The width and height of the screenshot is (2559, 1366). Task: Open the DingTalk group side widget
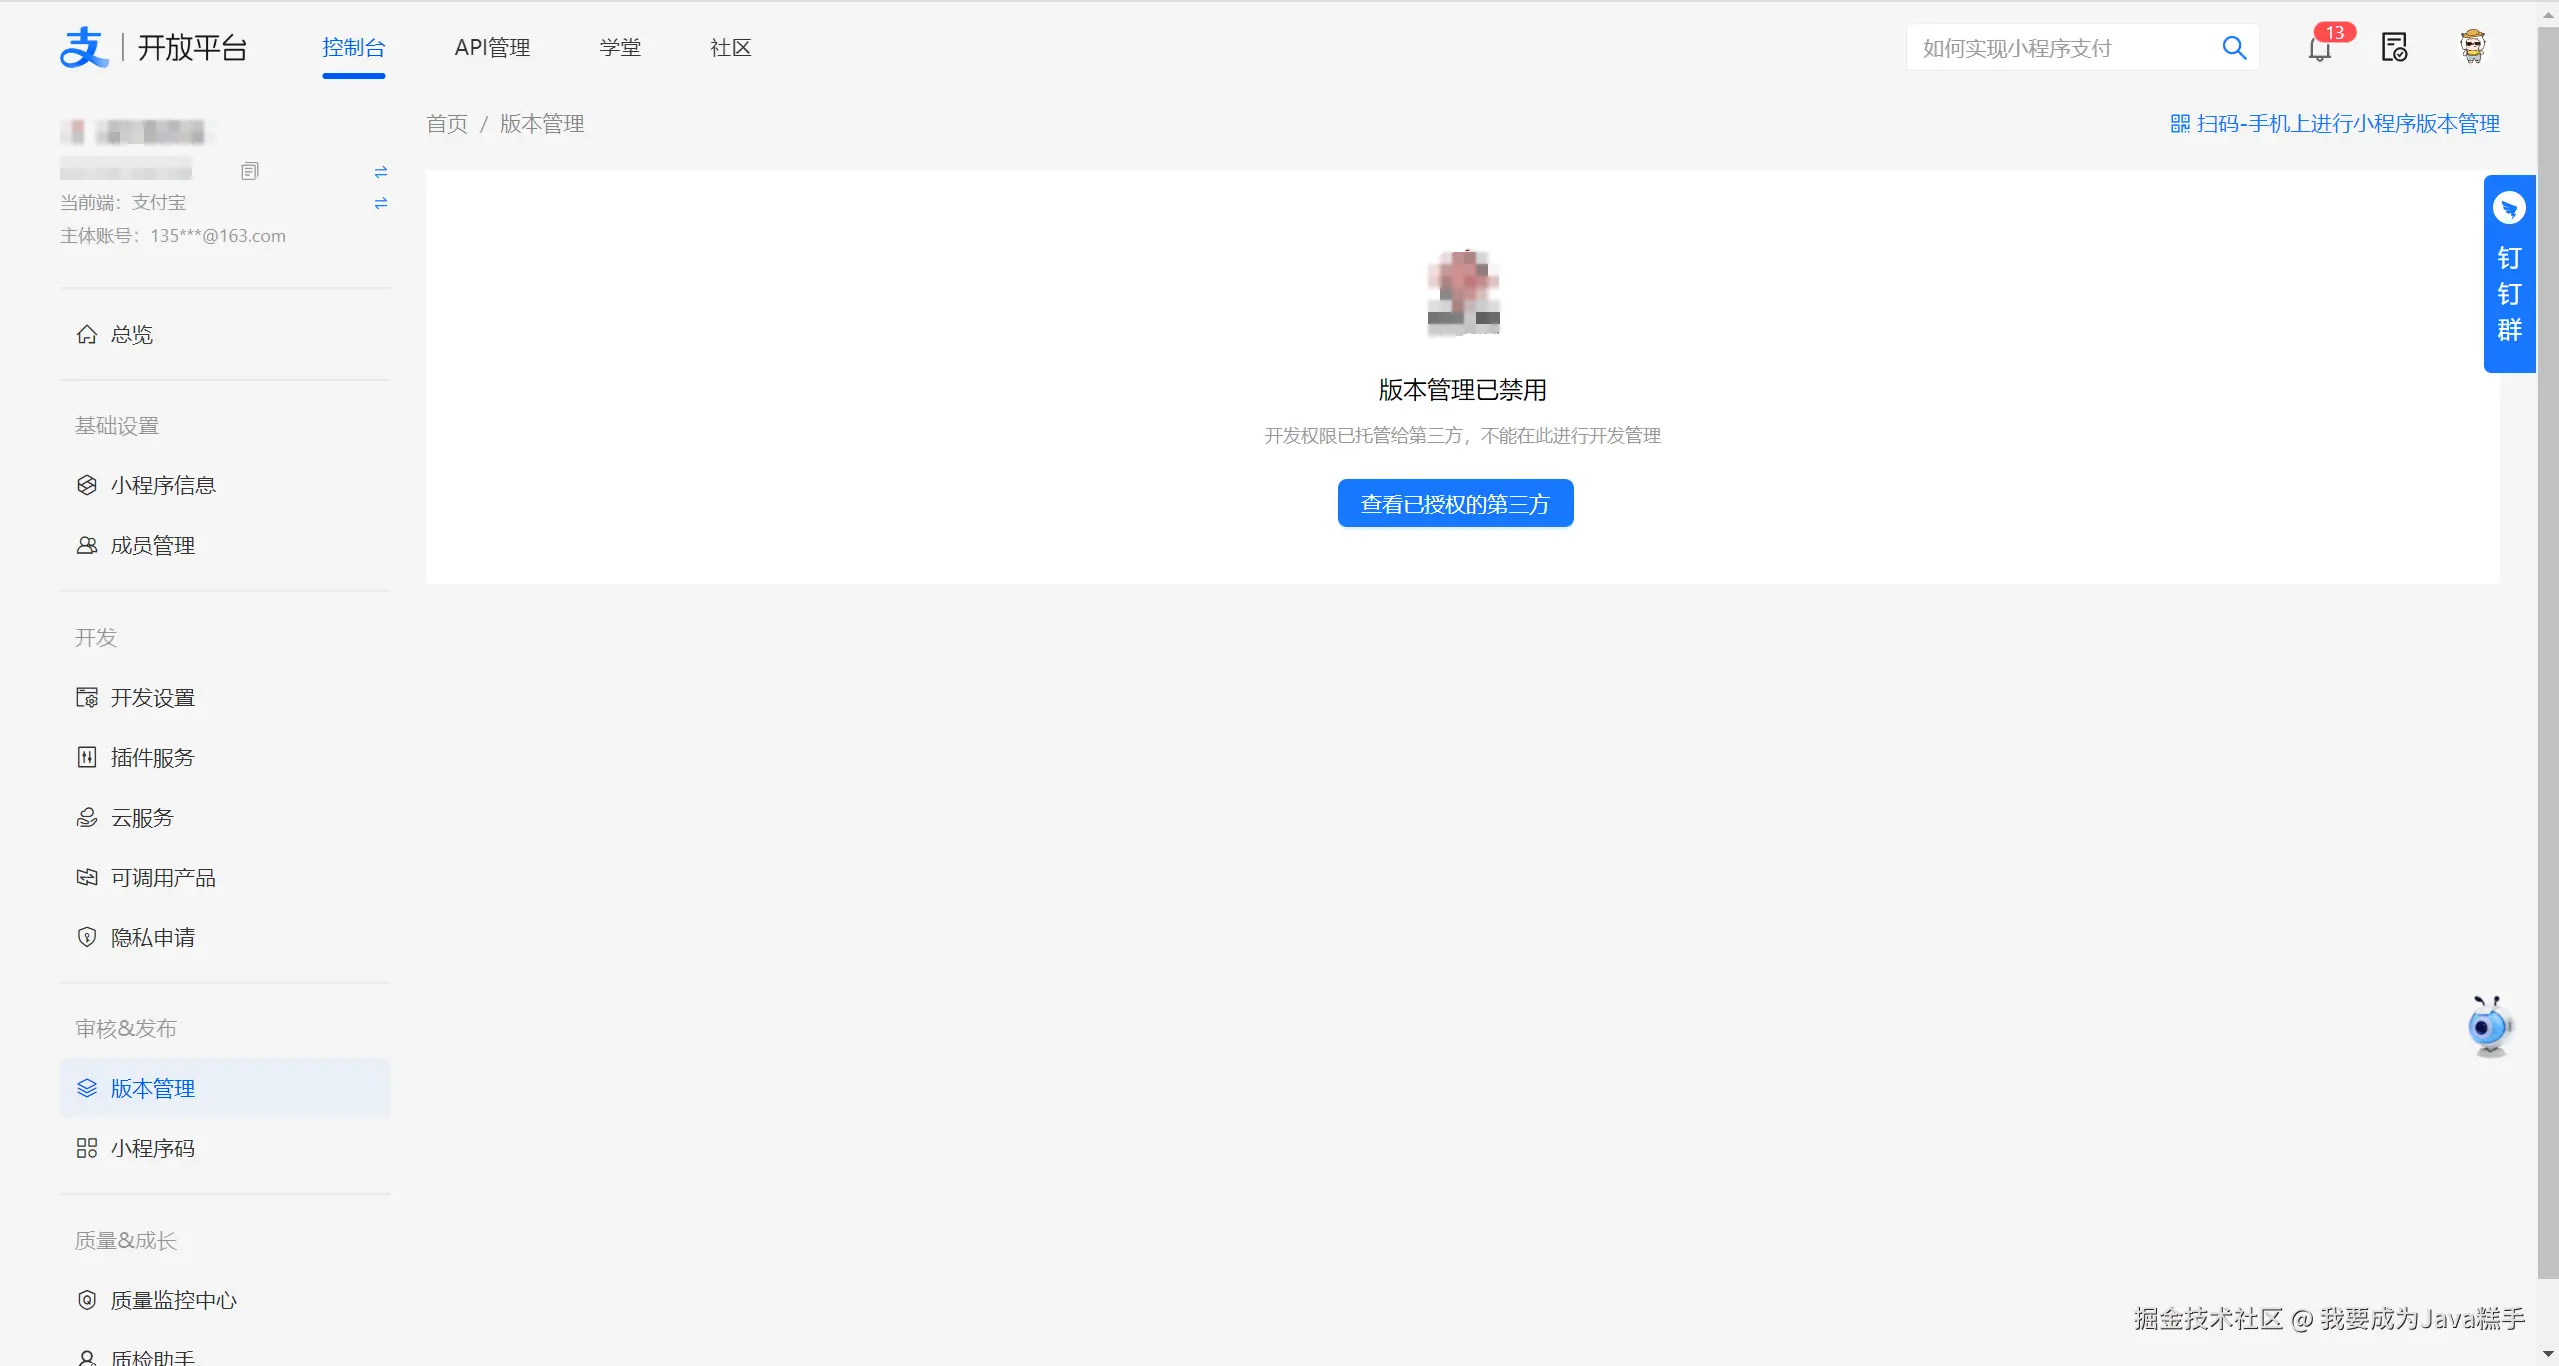(x=2509, y=274)
